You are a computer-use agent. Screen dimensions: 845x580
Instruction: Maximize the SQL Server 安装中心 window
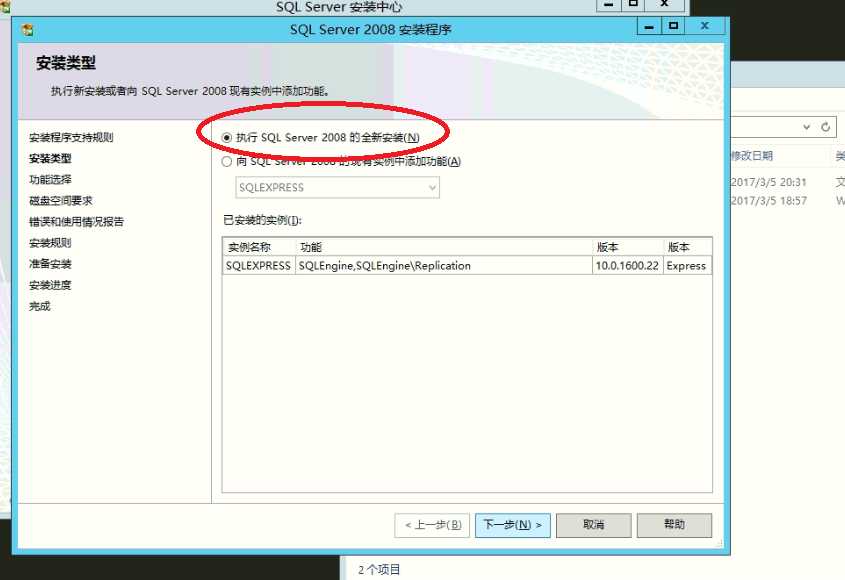click(x=633, y=5)
